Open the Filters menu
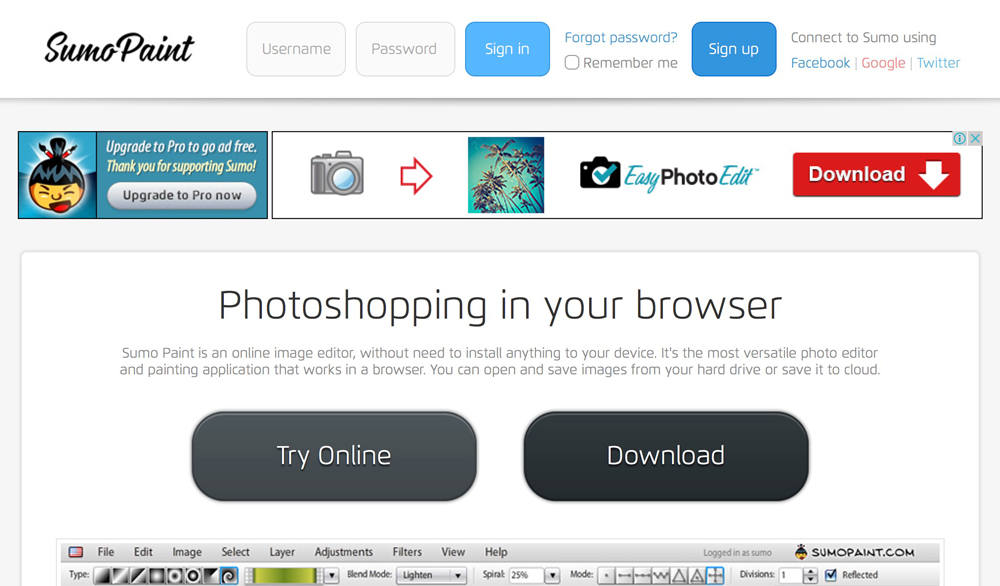The width and height of the screenshot is (1000, 586). pyautogui.click(x=407, y=552)
